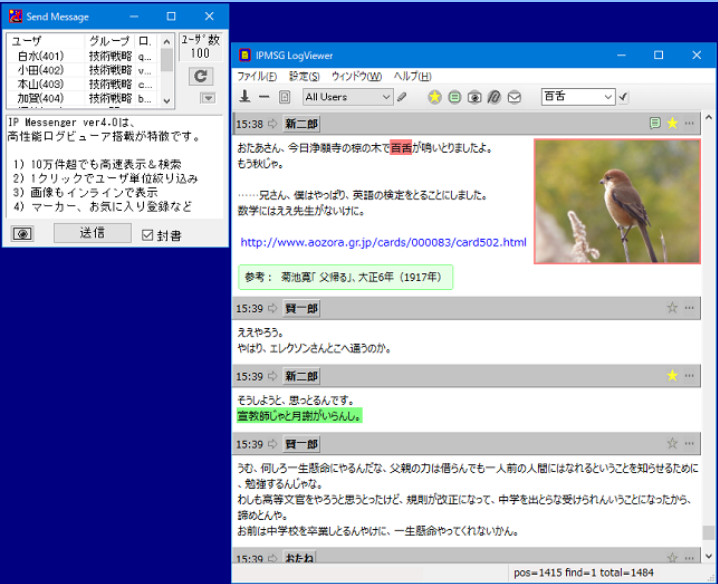Click the green memo filter icon

[454, 97]
